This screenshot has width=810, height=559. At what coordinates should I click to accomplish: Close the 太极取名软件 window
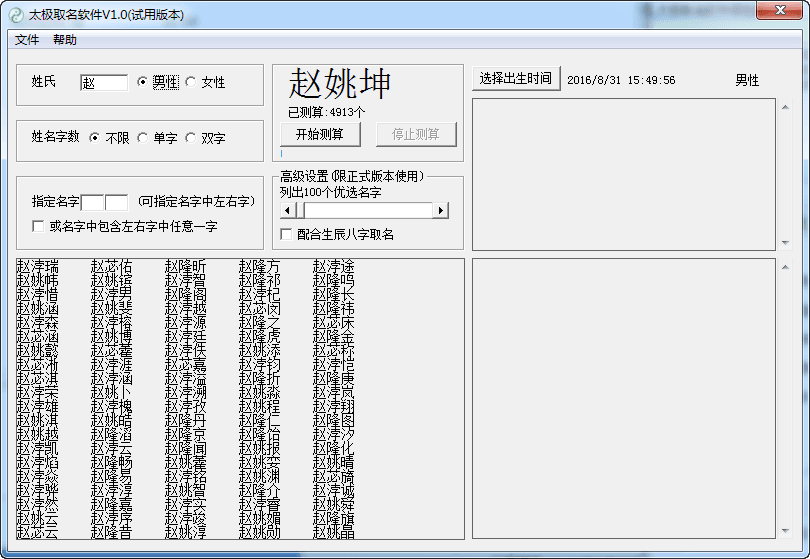pyautogui.click(x=780, y=10)
